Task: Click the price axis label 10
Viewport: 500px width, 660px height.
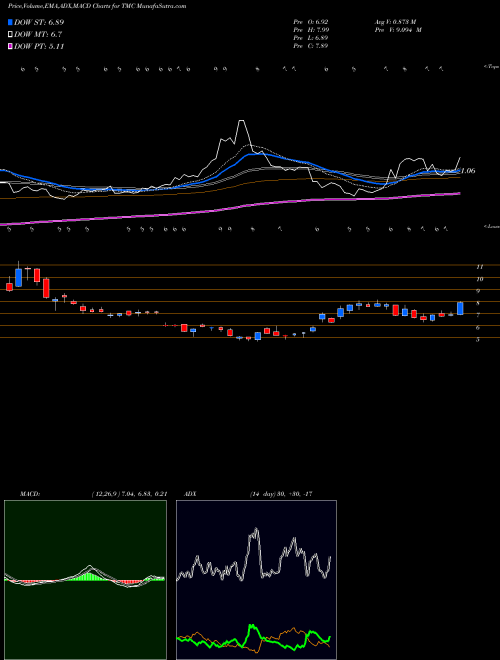Action: tap(479, 279)
